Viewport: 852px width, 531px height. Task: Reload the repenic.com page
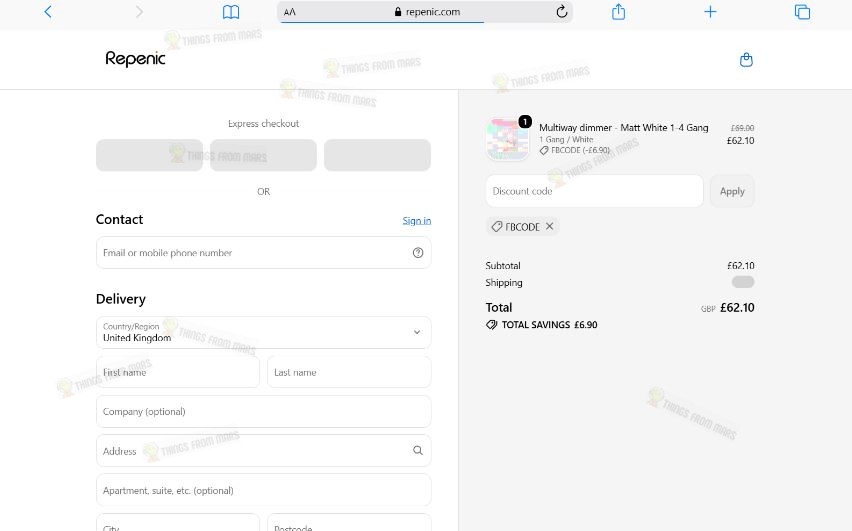[x=562, y=11]
